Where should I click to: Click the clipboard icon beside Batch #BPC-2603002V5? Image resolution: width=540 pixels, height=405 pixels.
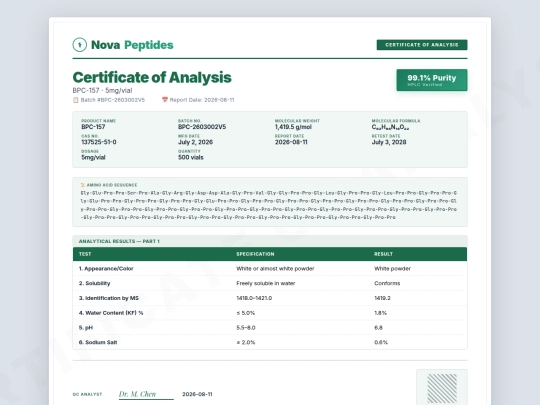tap(75, 100)
